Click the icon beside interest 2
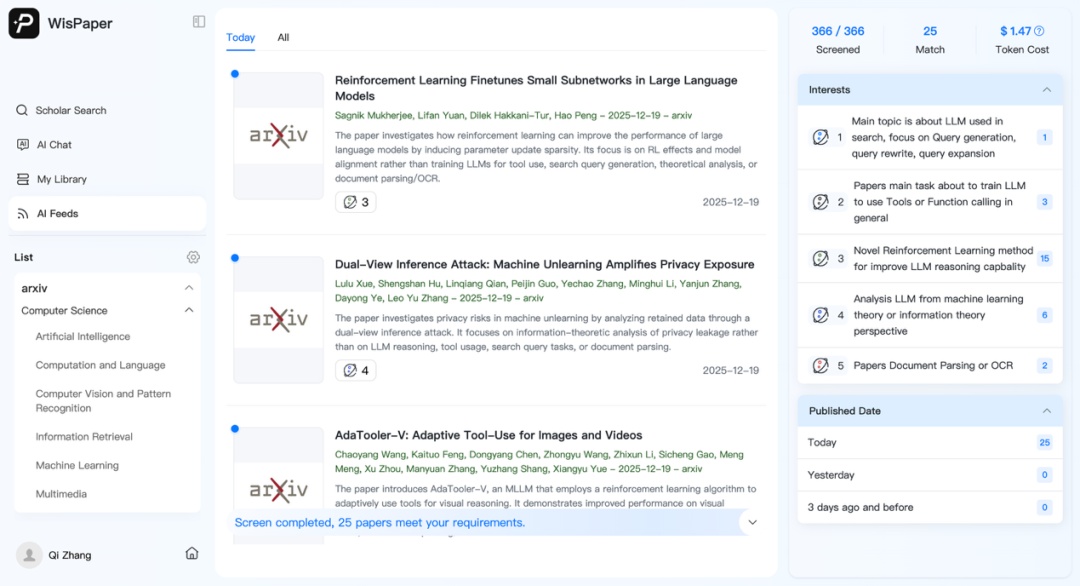The height and width of the screenshot is (586, 1080). click(x=820, y=202)
